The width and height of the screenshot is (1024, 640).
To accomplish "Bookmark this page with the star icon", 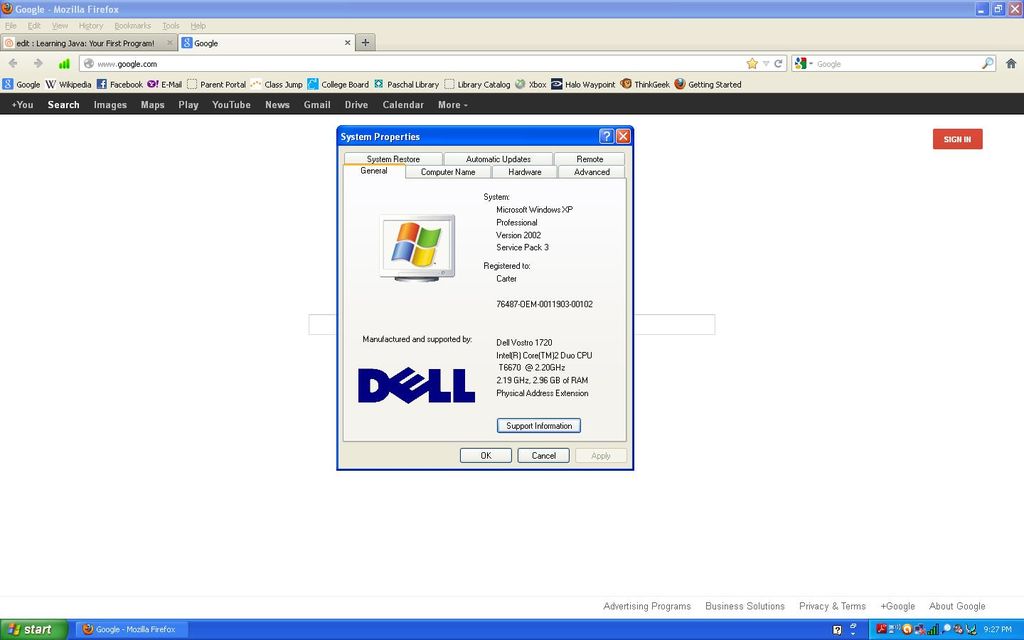I will [752, 63].
